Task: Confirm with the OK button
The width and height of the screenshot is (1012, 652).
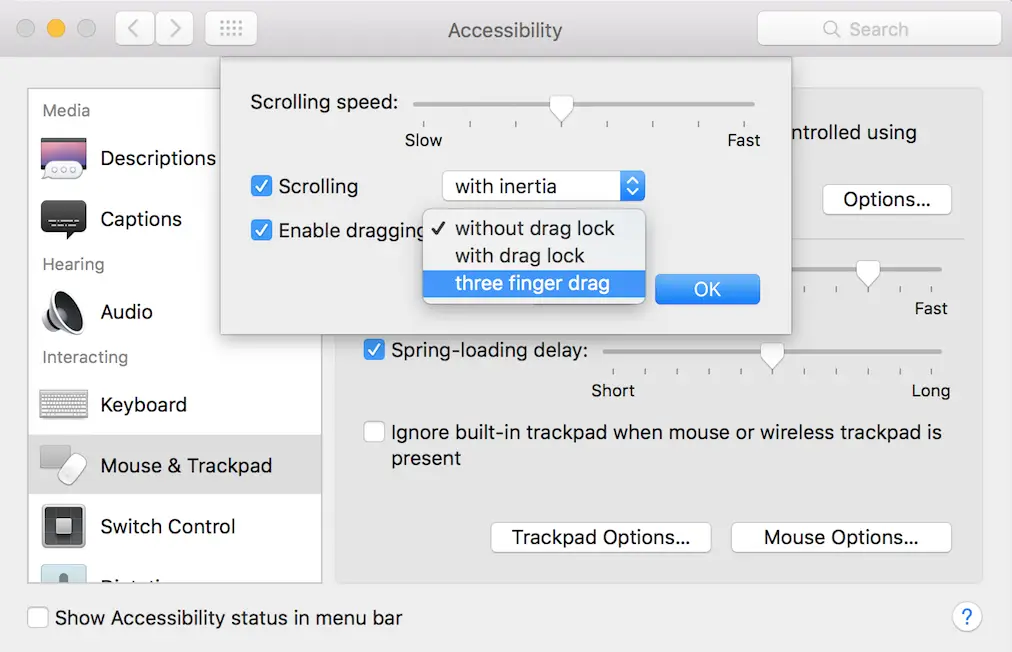Action: coord(707,289)
